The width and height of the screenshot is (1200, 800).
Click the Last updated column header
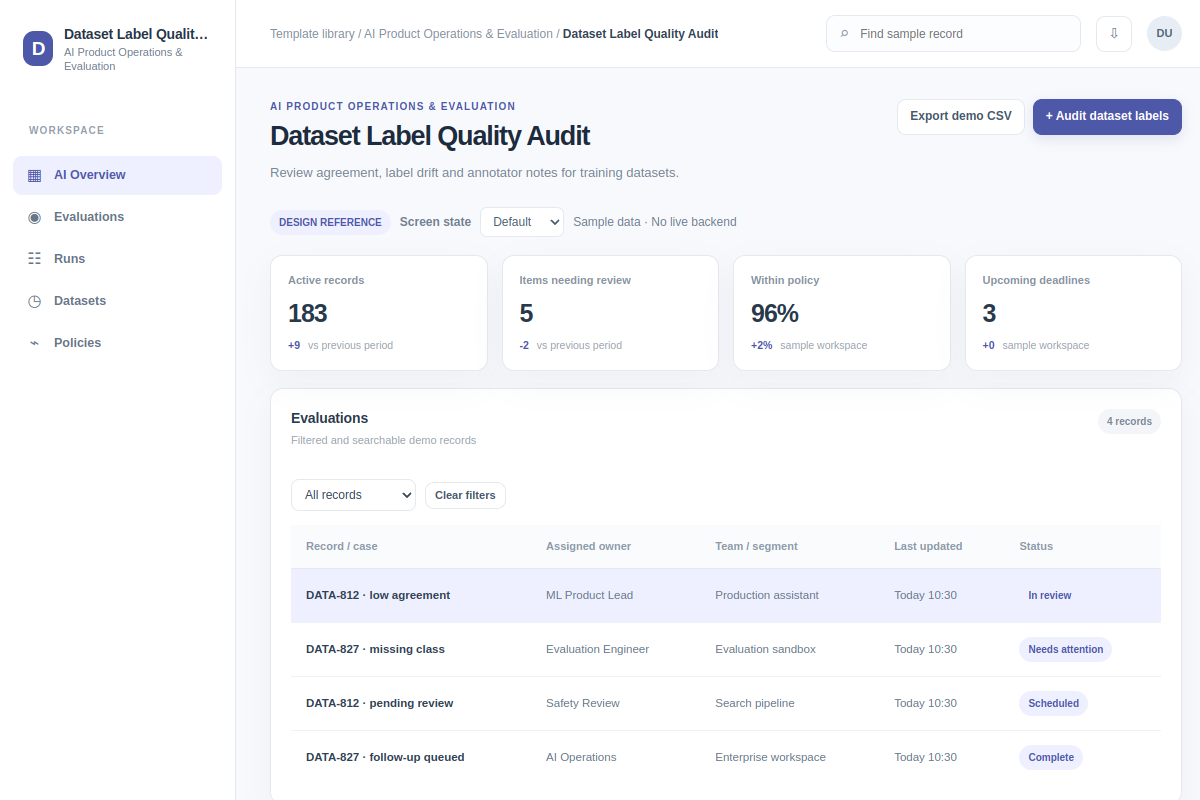click(x=928, y=546)
